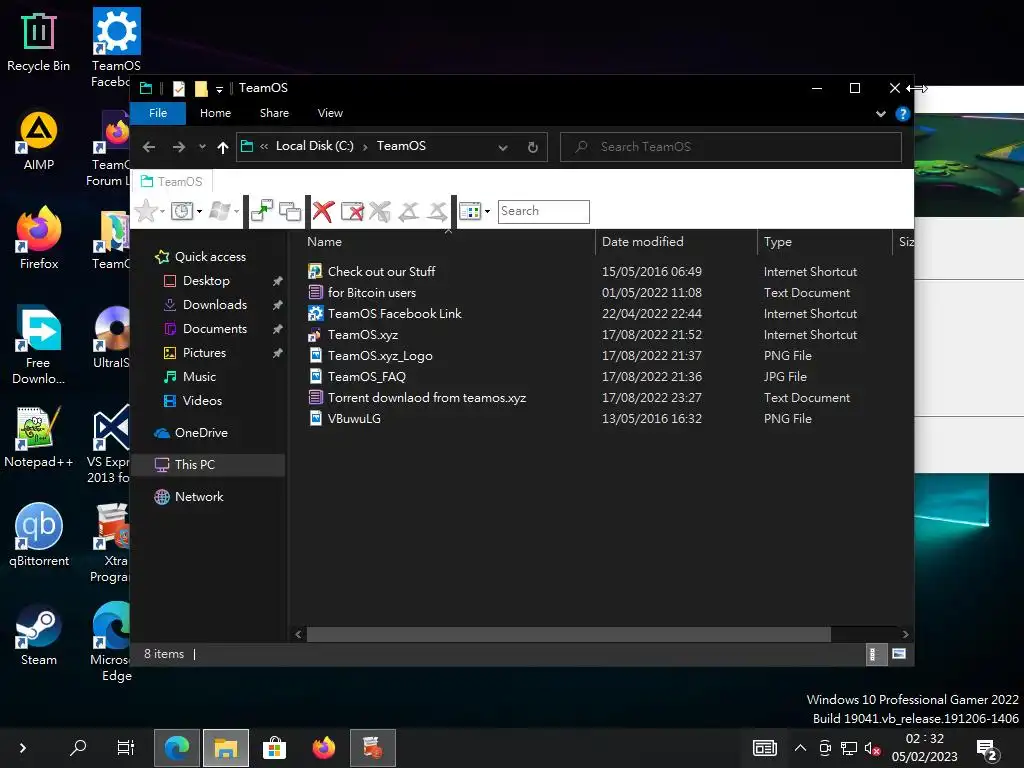1024x768 pixels.
Task: Go Forward using the right arrow
Action: pyautogui.click(x=178, y=147)
